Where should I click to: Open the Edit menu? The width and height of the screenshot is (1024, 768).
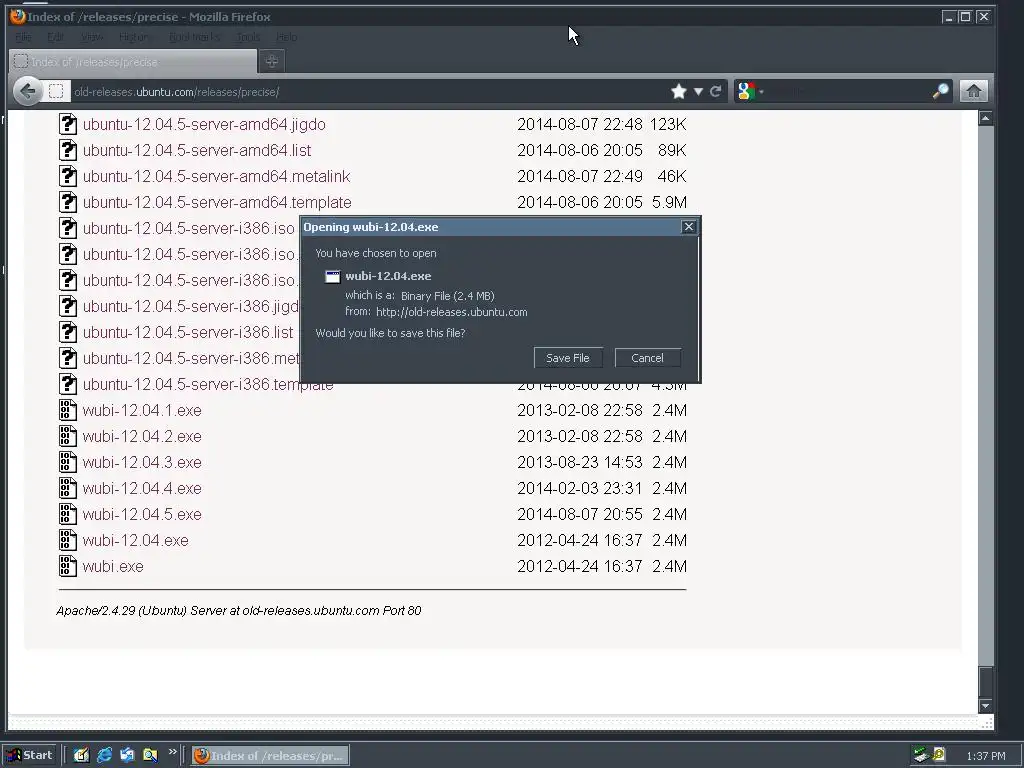click(56, 37)
